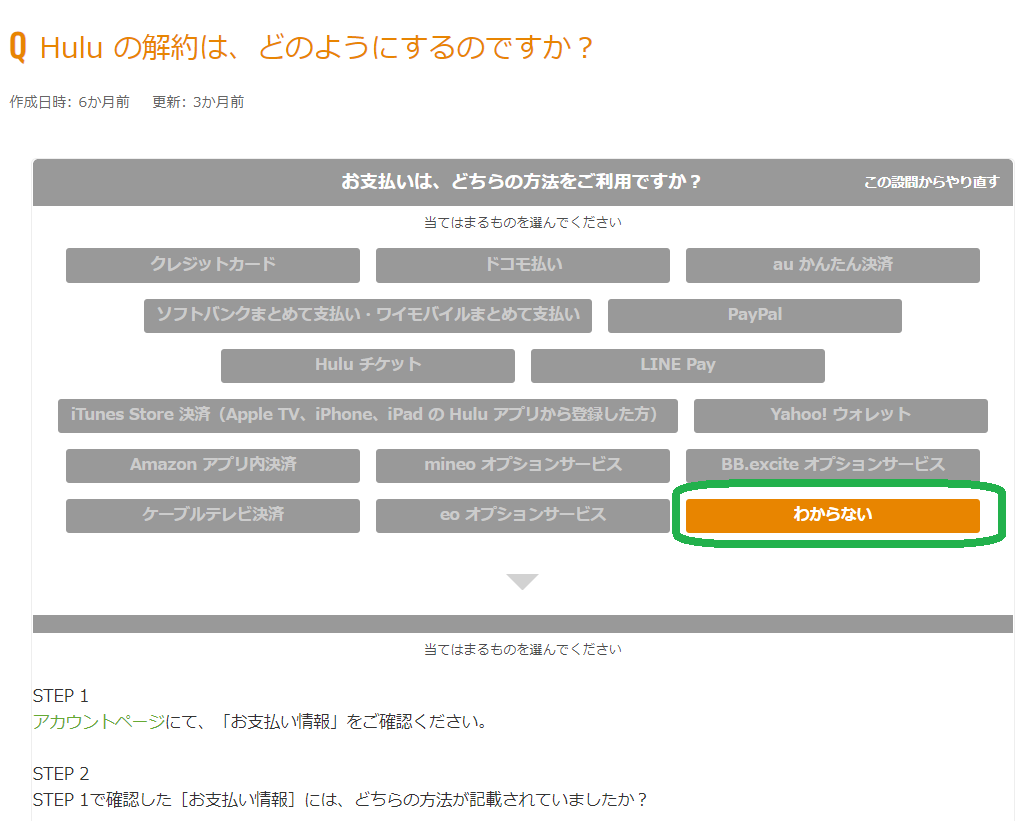Image resolution: width=1024 pixels, height=821 pixels.
Task: Click the STEP 1 heading
Action: (60, 696)
